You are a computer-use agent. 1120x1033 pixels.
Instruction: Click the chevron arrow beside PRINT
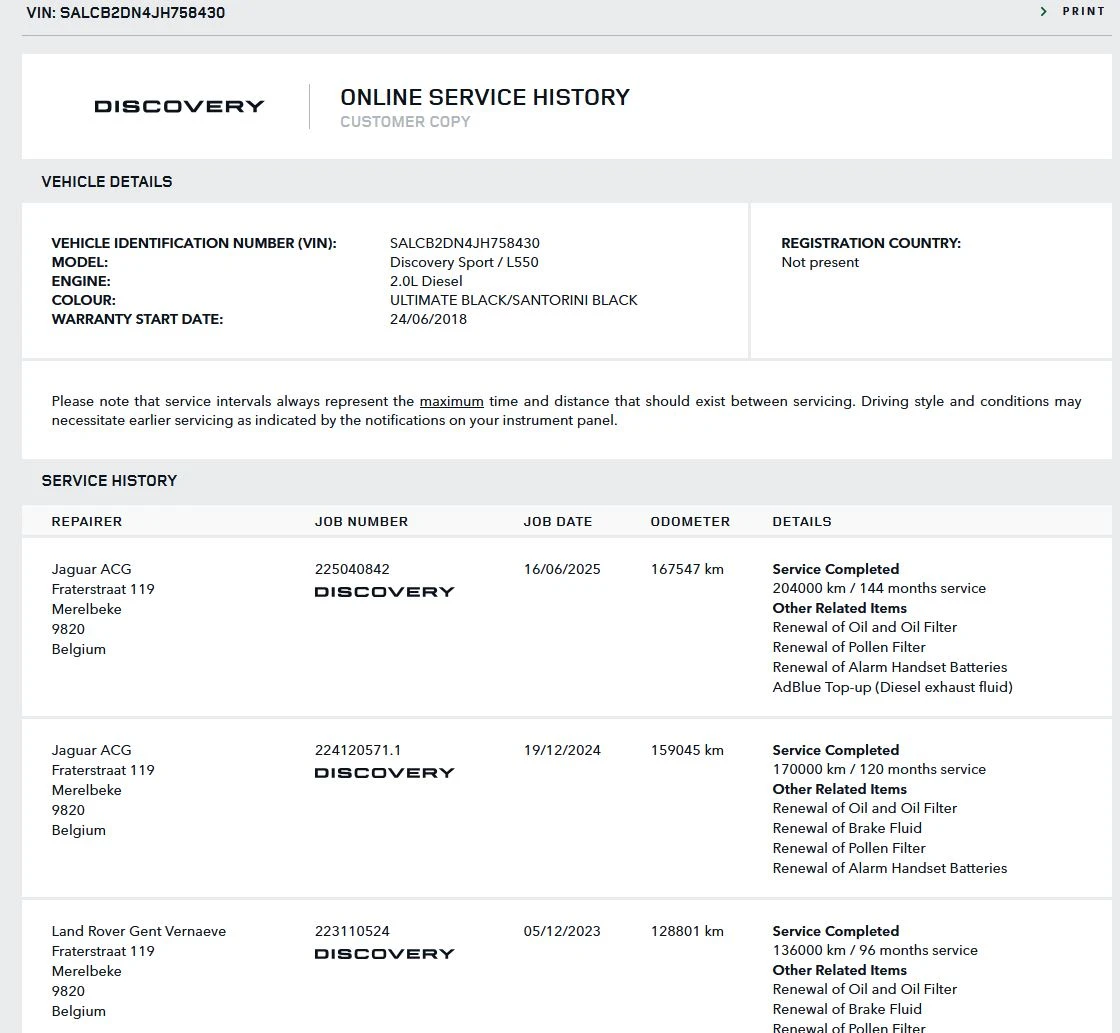tap(1044, 12)
